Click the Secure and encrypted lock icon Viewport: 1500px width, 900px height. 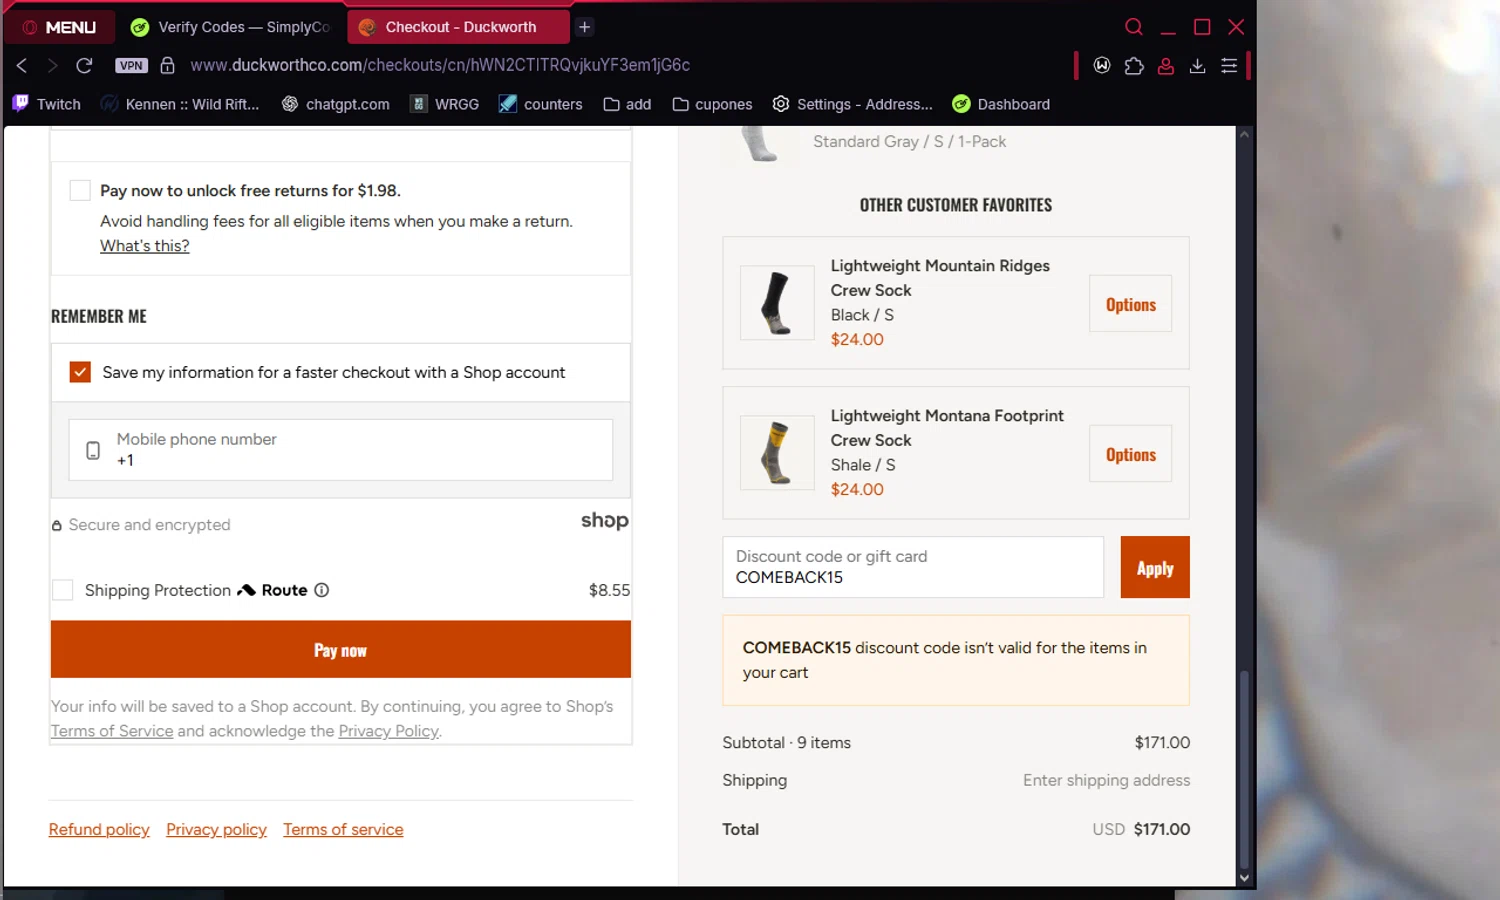click(x=57, y=526)
